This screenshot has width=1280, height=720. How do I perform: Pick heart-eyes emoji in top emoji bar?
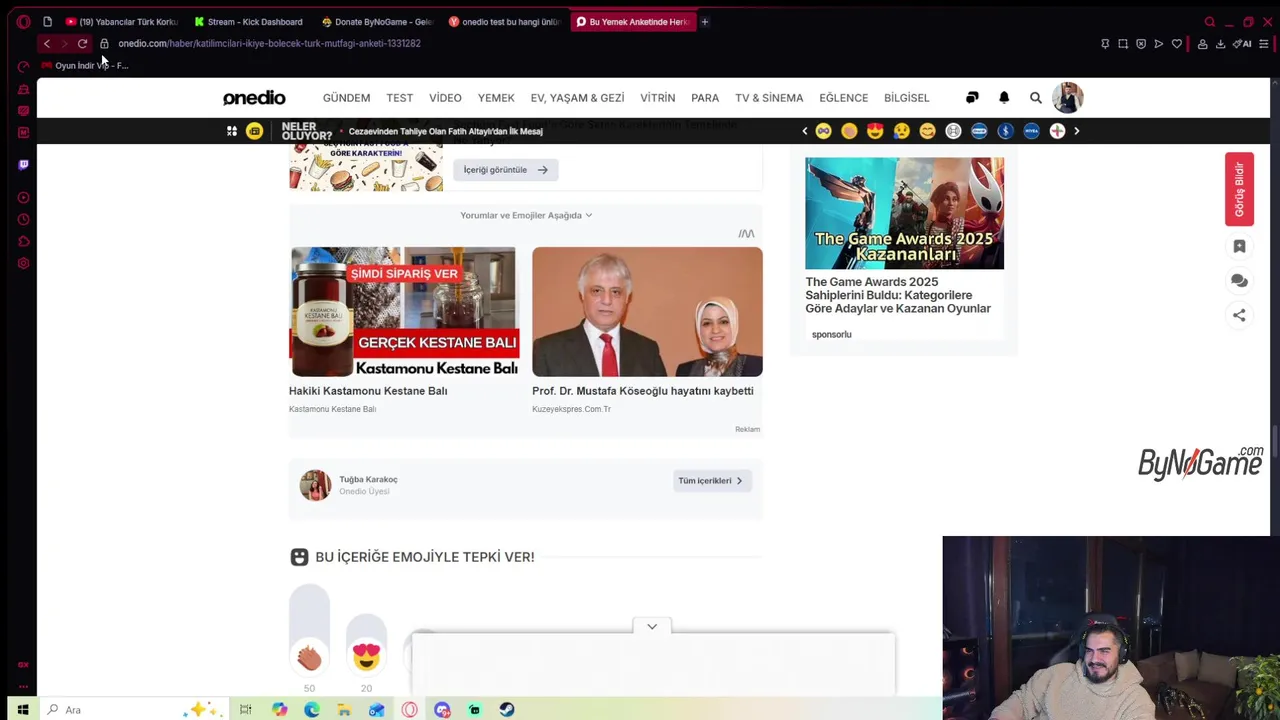tap(875, 131)
